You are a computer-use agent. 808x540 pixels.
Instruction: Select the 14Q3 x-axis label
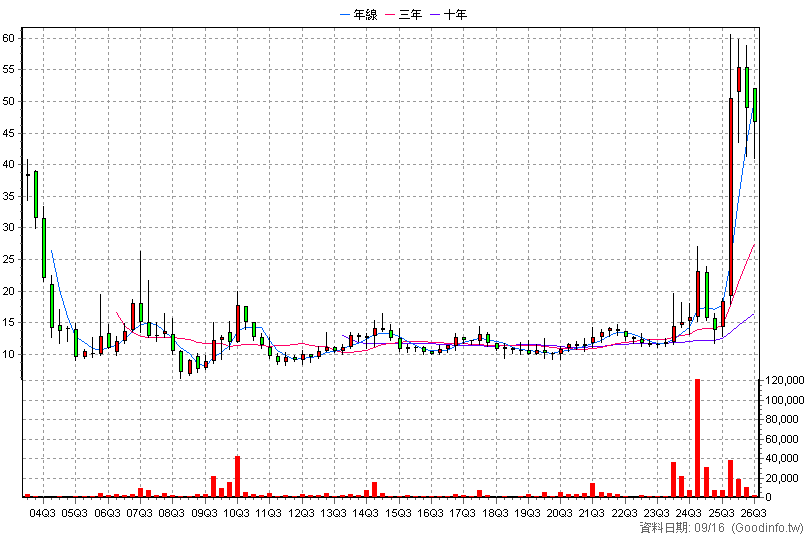(365, 513)
